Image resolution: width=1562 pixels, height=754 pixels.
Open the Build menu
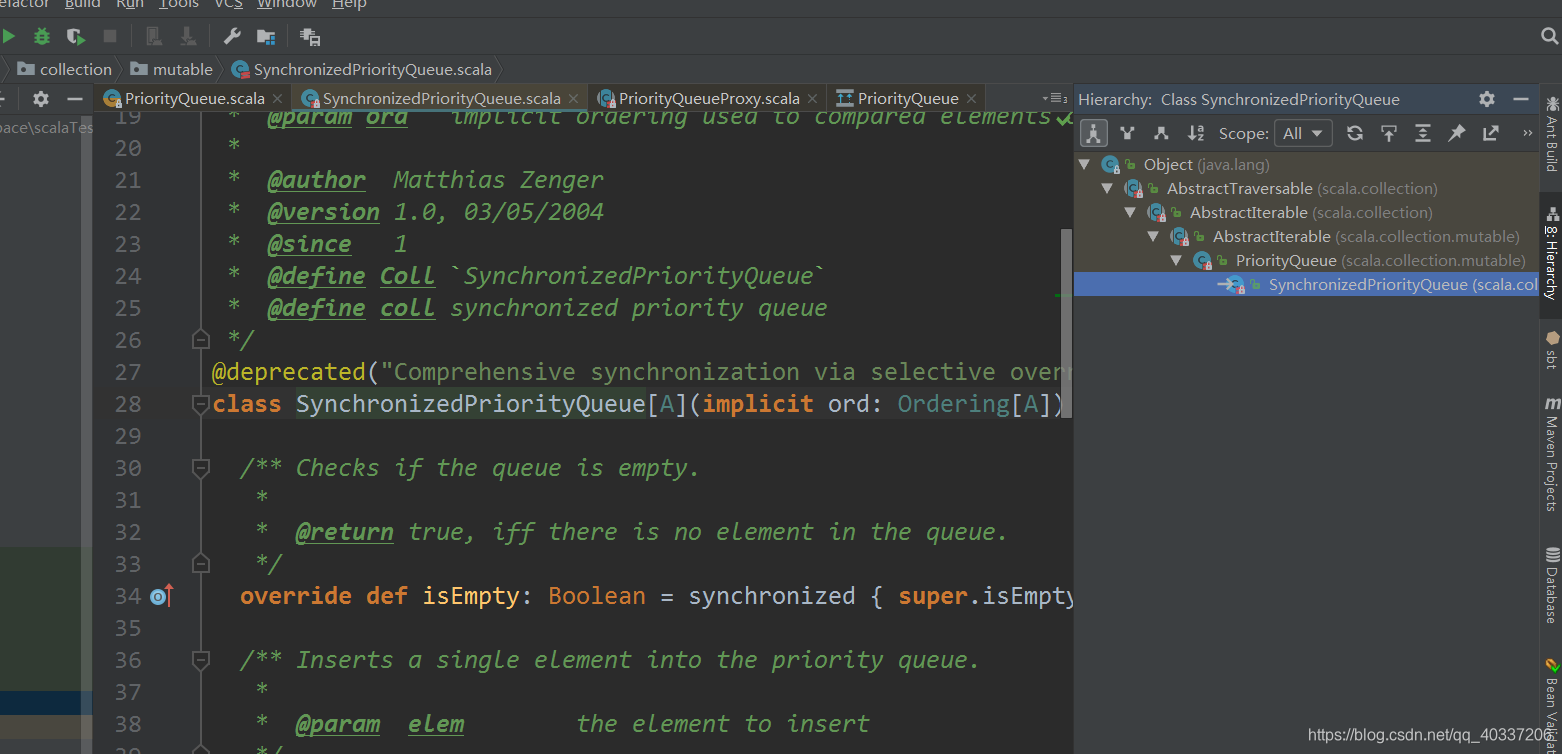[82, 4]
